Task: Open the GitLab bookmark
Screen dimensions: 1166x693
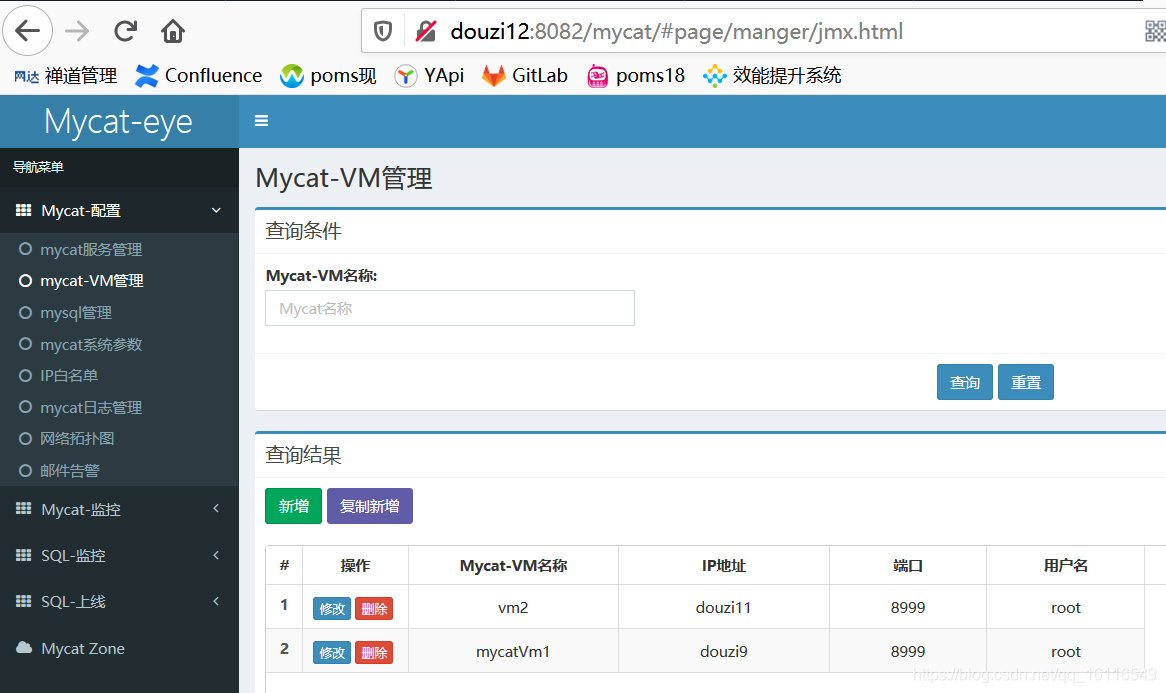Action: coord(525,76)
